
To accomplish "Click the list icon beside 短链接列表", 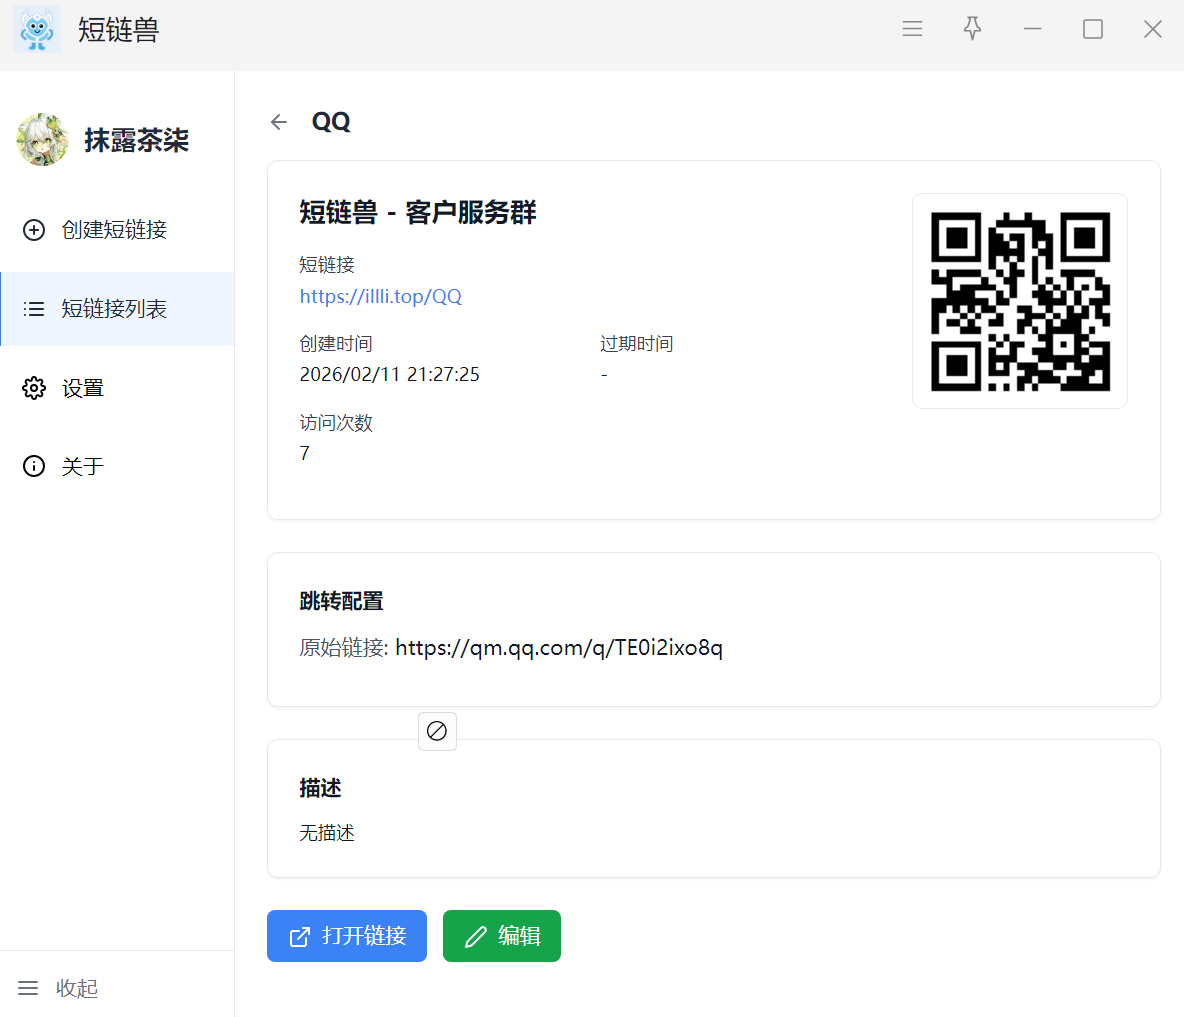I will [x=34, y=309].
